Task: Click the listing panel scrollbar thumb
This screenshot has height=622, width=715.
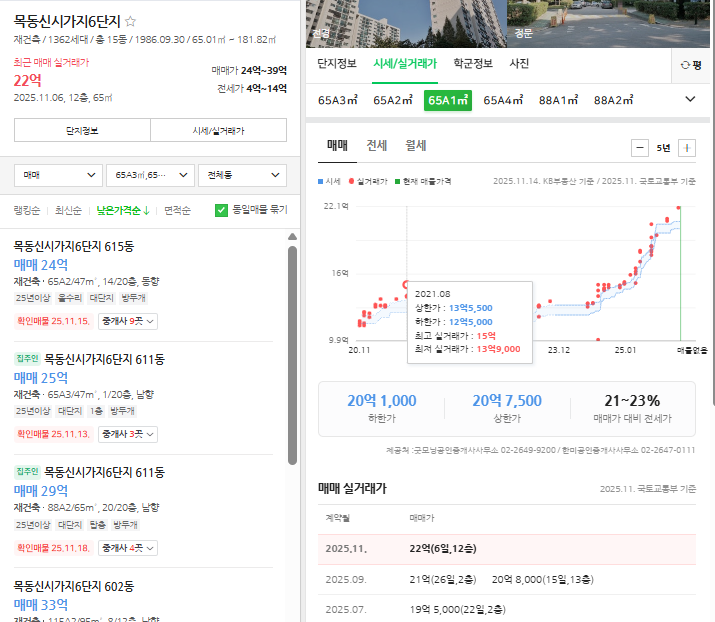Action: pyautogui.click(x=292, y=355)
